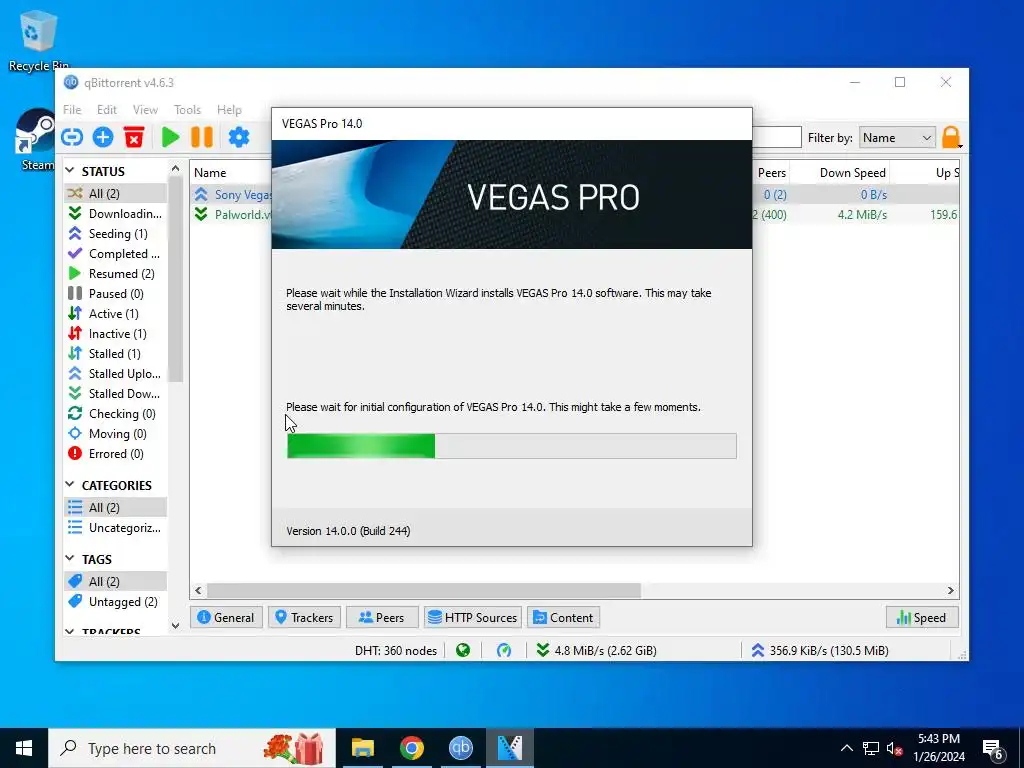This screenshot has width=1024, height=768.
Task: Open the View menu
Action: [x=145, y=110]
